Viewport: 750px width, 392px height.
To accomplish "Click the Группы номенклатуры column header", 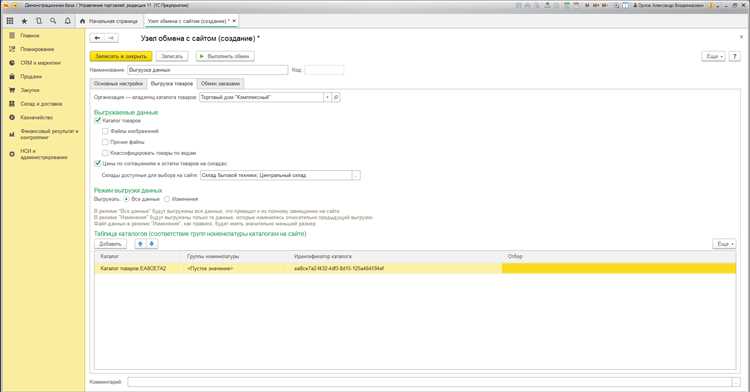I will click(x=236, y=257).
